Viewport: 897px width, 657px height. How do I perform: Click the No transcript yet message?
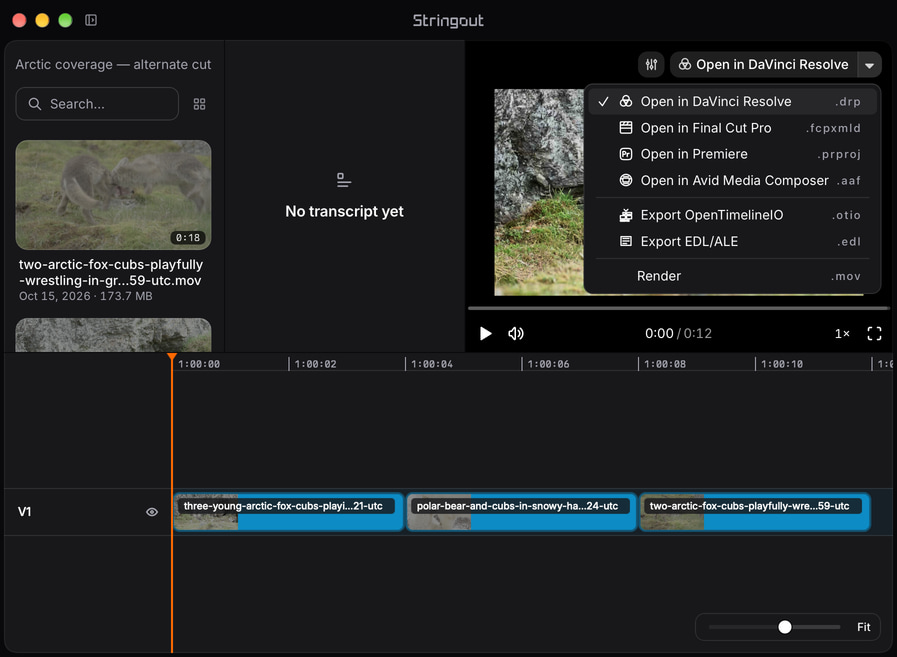[344, 212]
